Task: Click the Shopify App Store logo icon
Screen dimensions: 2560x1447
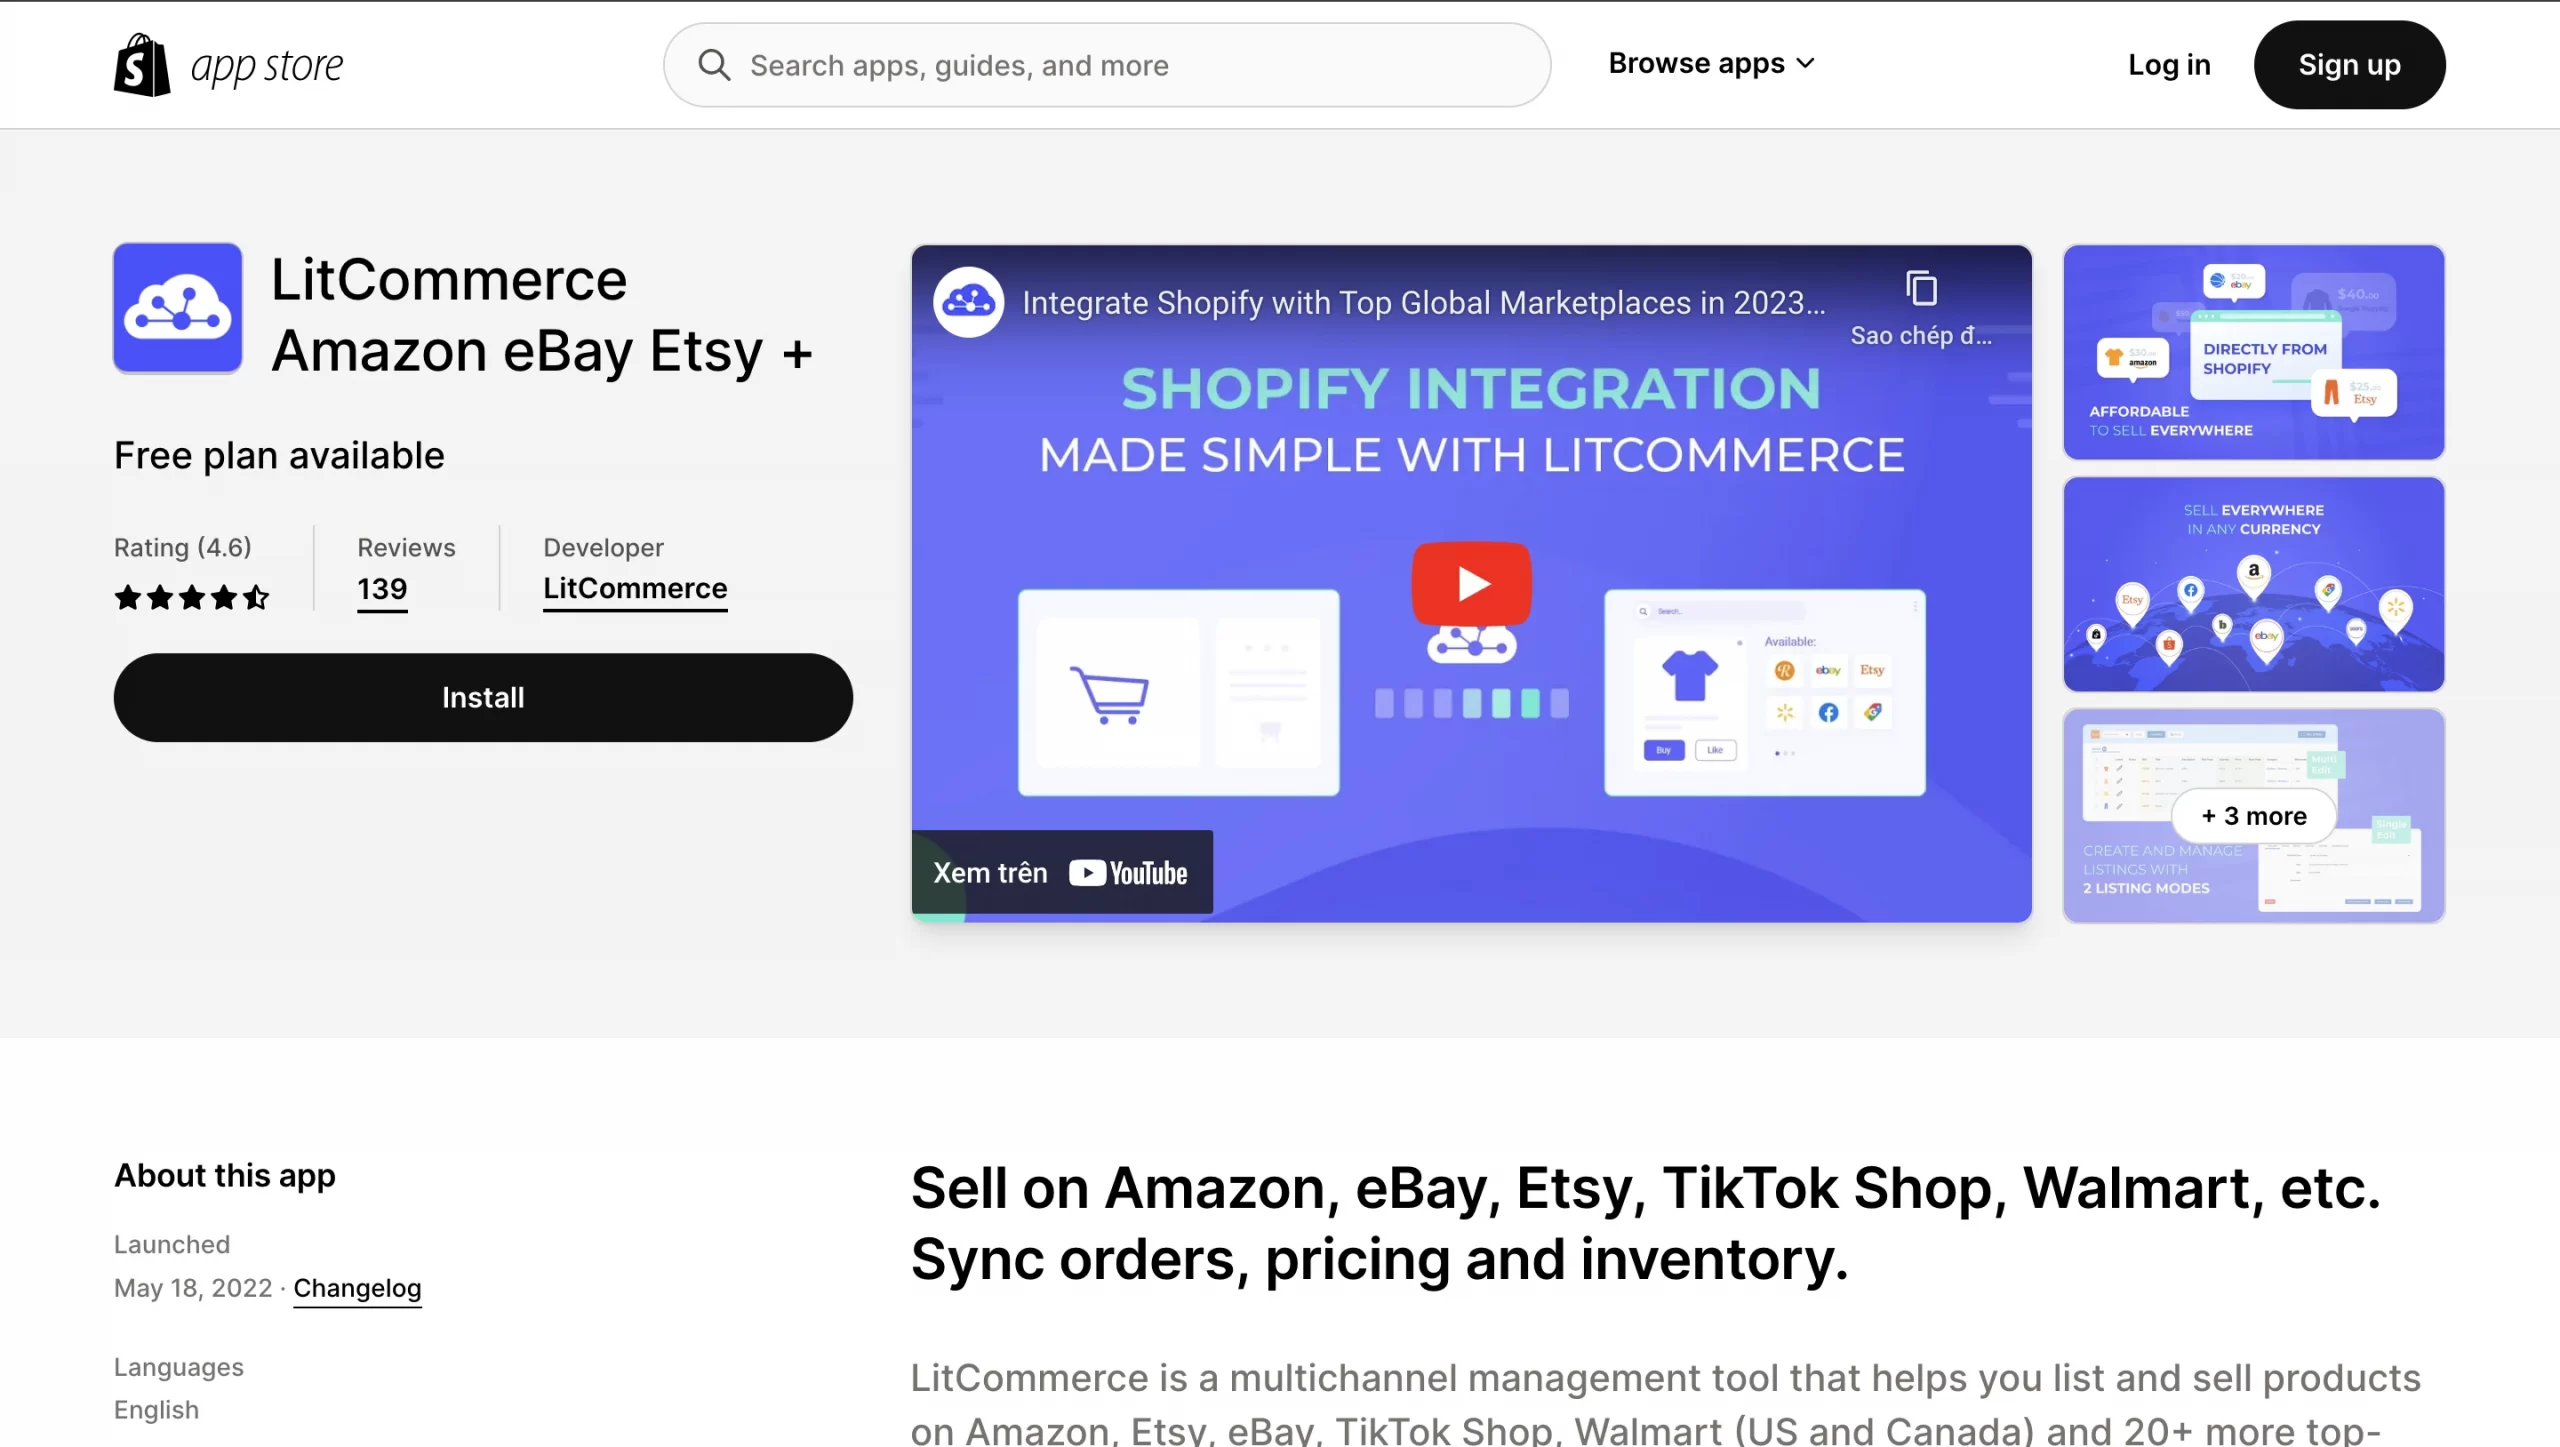Action: tap(141, 65)
